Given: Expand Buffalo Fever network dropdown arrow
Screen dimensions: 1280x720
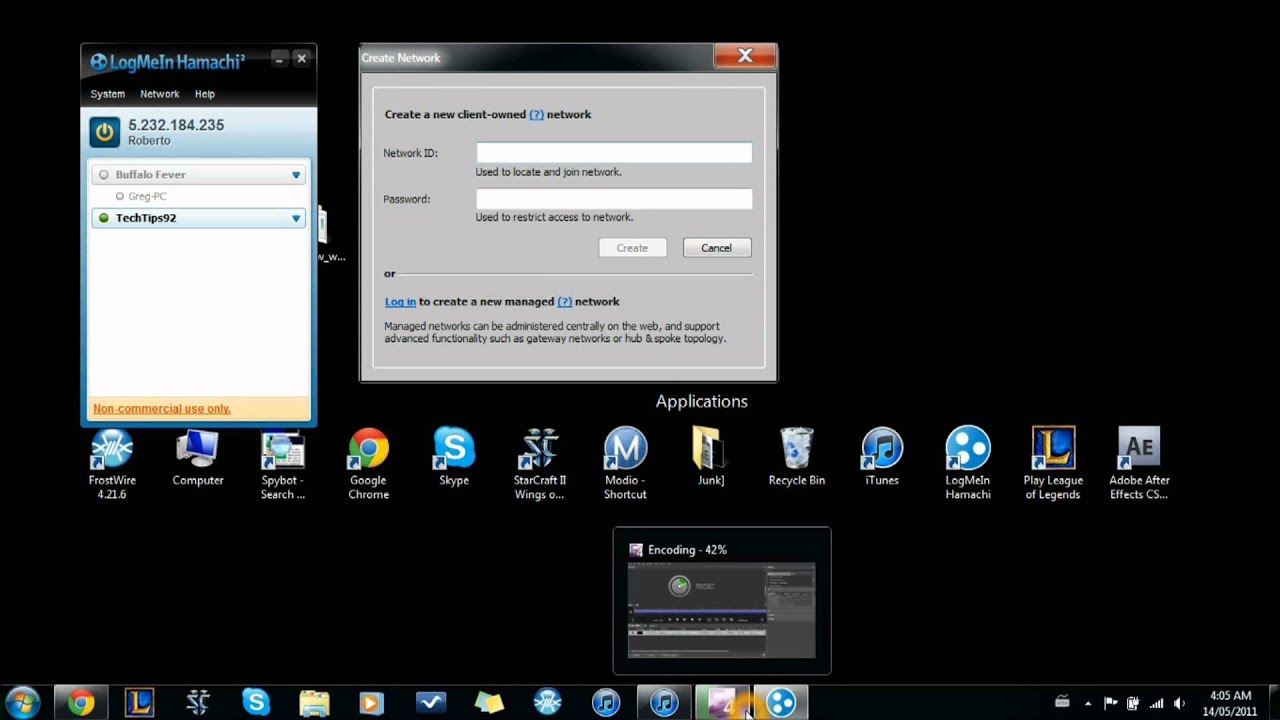Looking at the screenshot, I should 296,175.
